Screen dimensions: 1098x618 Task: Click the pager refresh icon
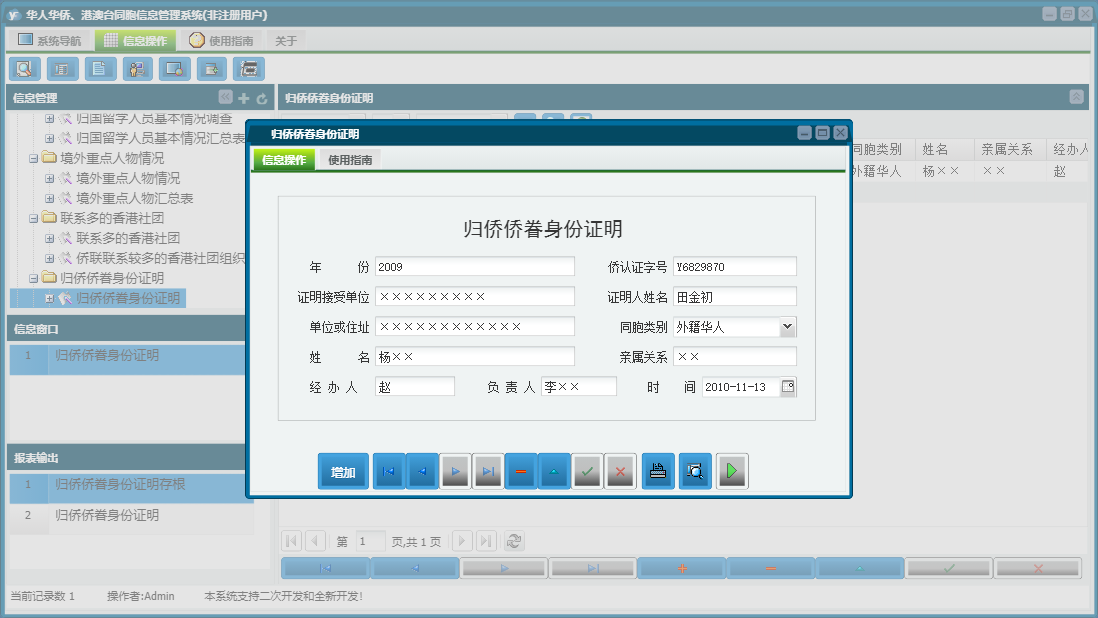(x=514, y=541)
